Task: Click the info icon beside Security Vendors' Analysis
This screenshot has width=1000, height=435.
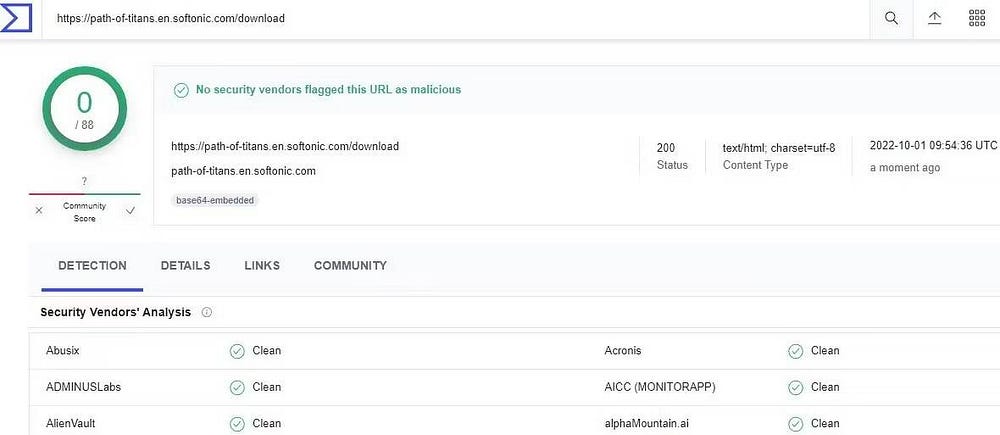Action: coord(207,312)
